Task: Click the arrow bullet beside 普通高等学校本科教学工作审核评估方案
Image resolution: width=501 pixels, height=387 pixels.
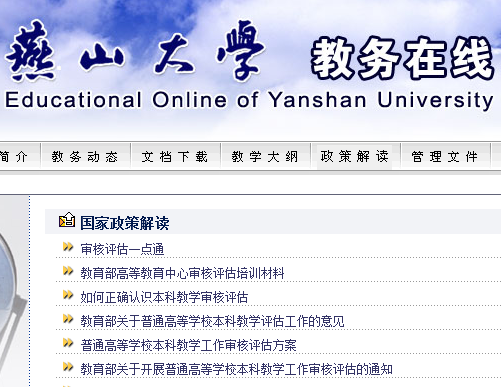Action: pyautogui.click(x=68, y=343)
